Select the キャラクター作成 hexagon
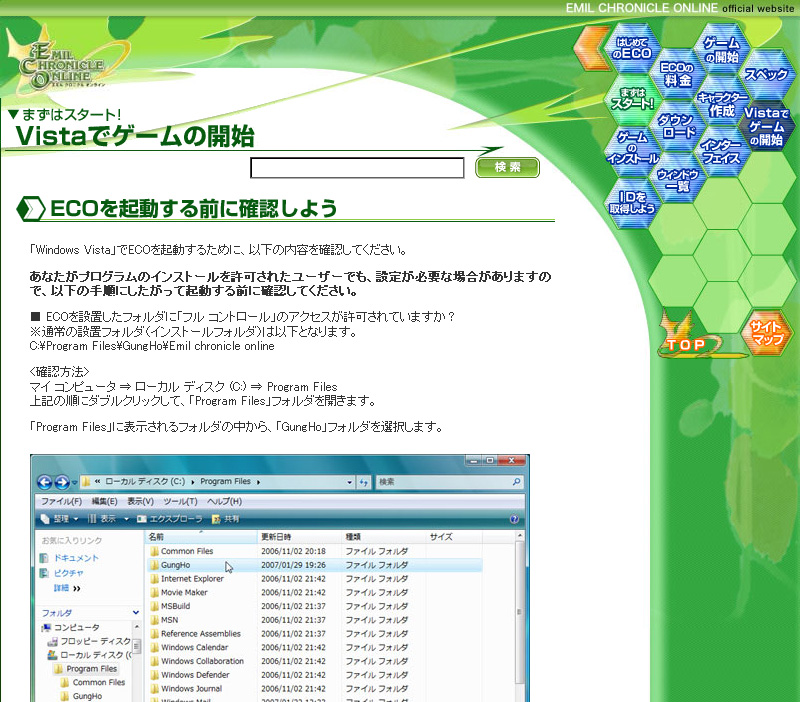 [x=721, y=102]
